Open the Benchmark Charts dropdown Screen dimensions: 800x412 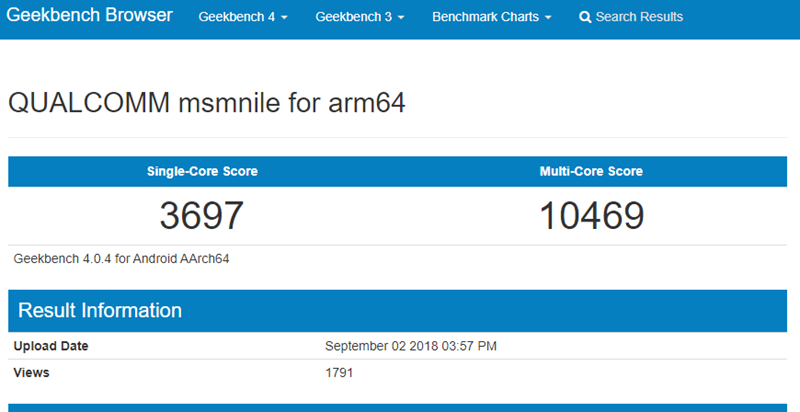491,17
